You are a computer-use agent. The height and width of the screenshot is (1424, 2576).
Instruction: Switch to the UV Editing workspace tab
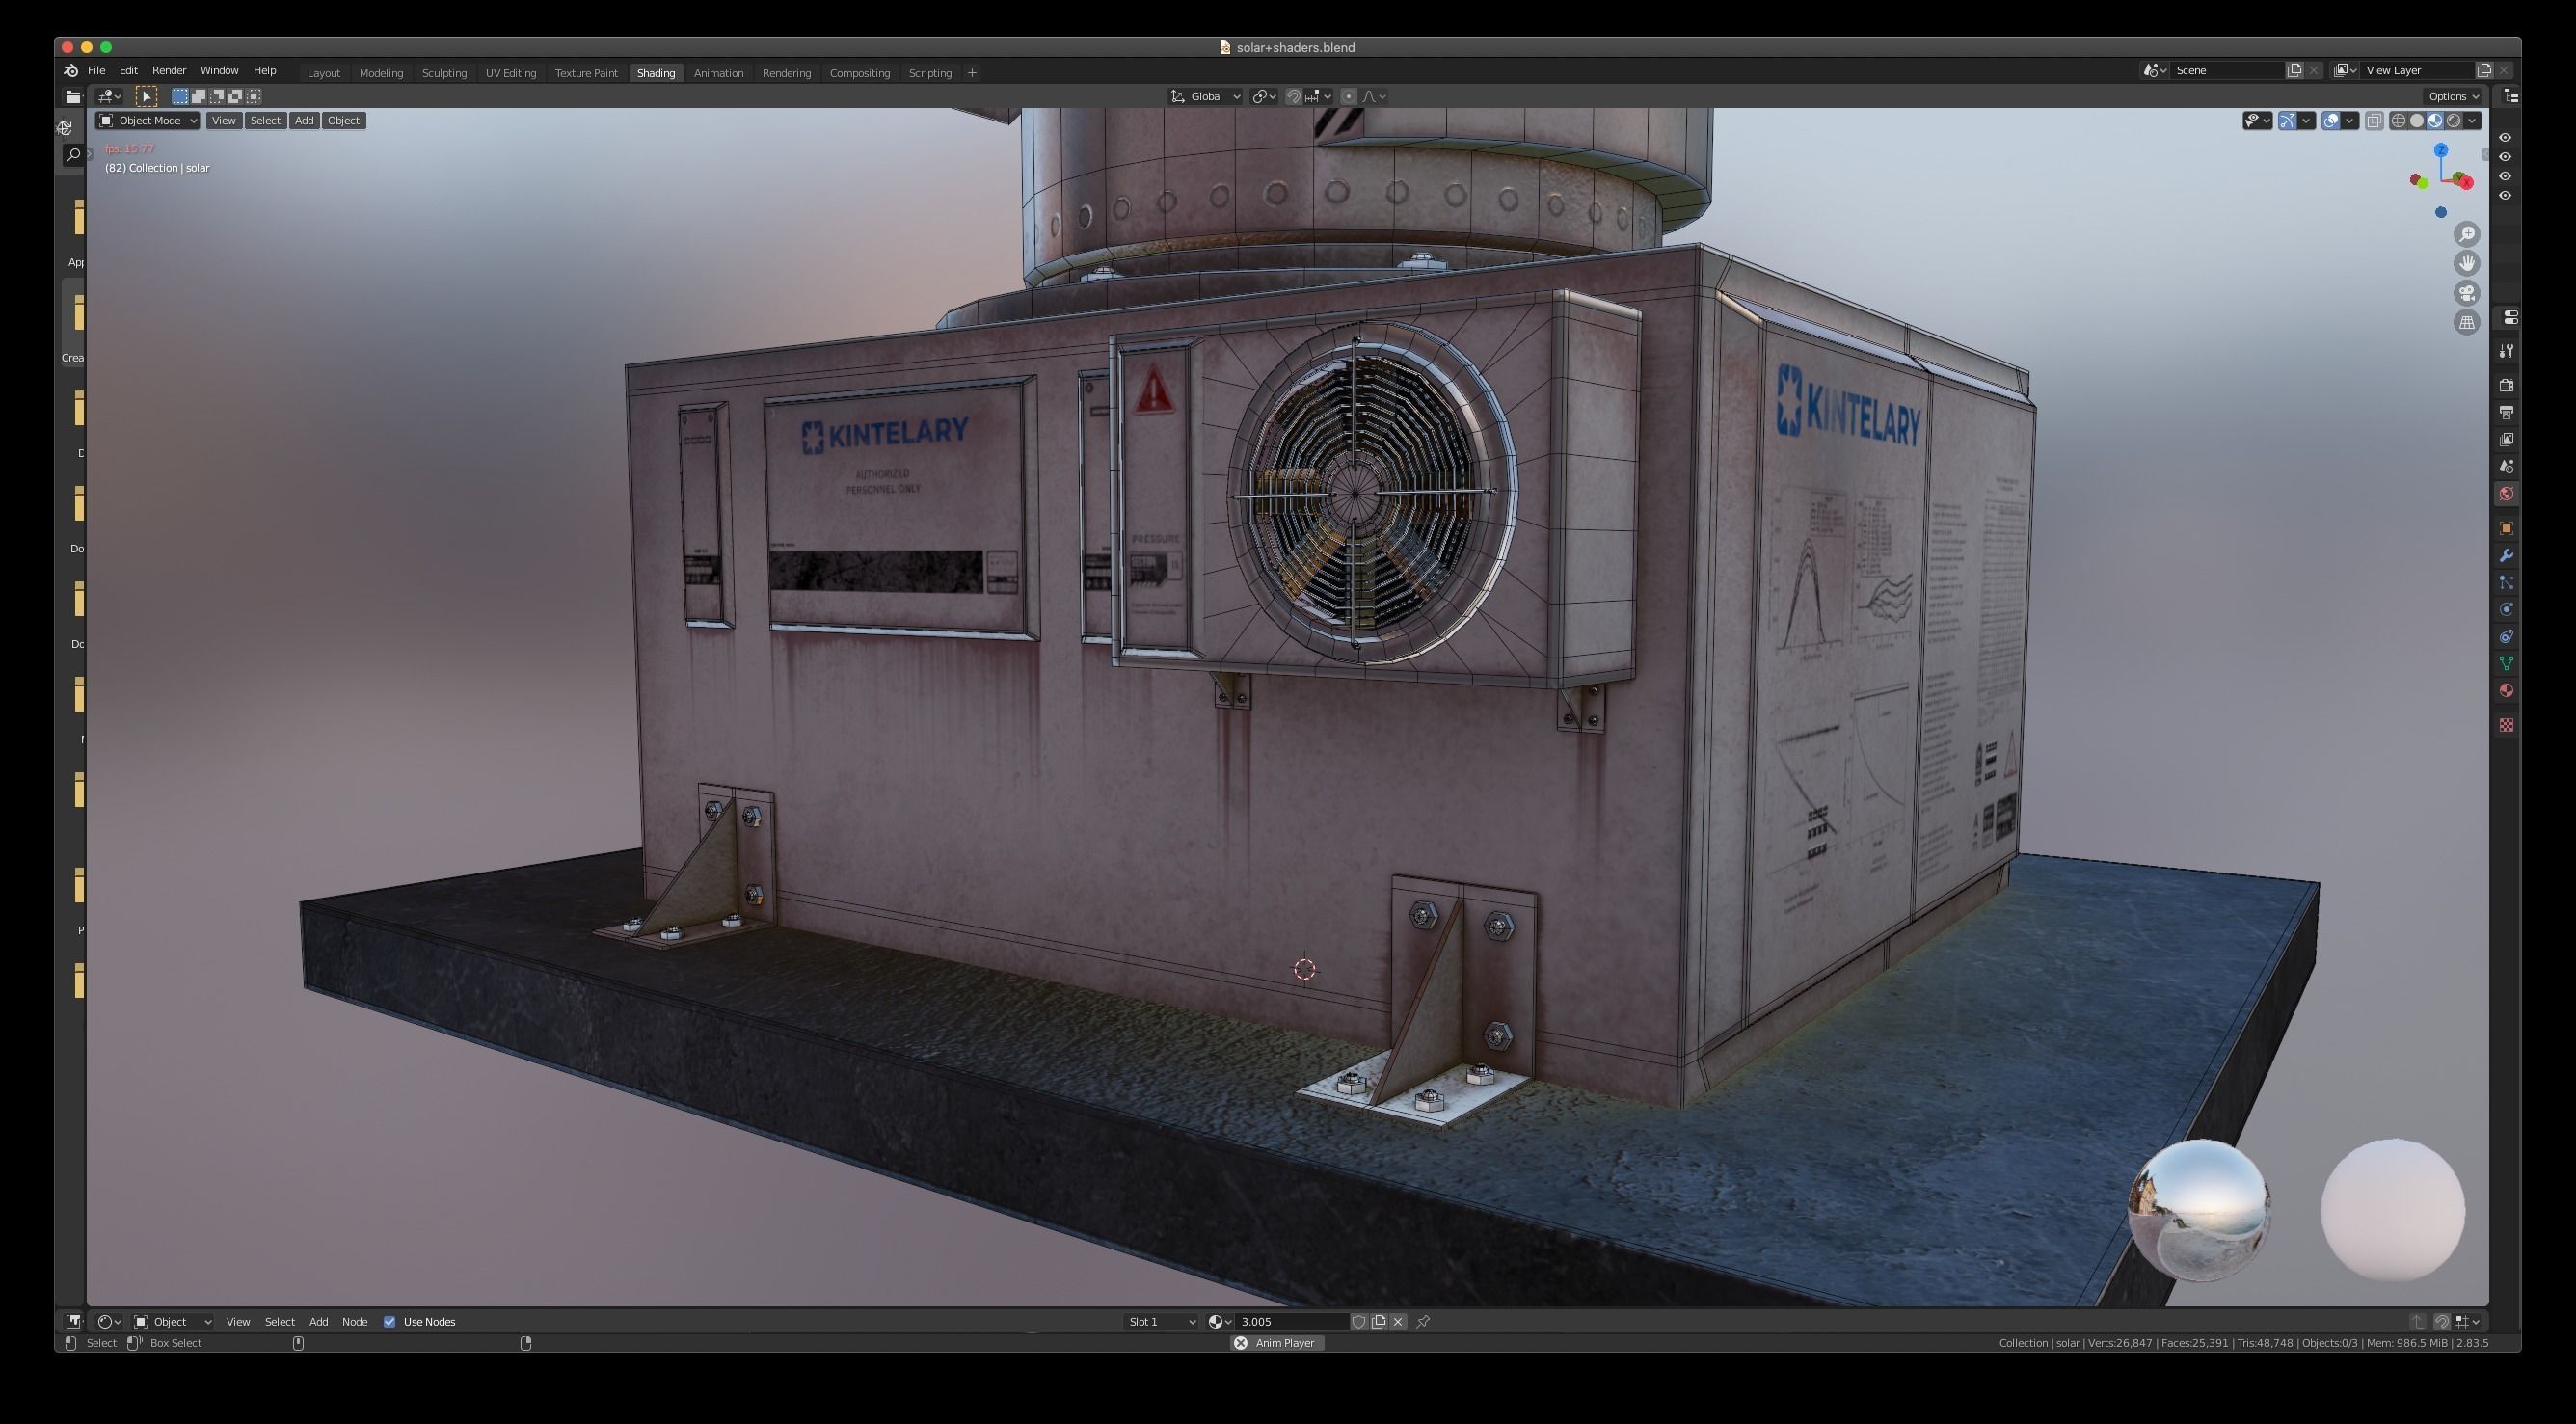(x=510, y=73)
